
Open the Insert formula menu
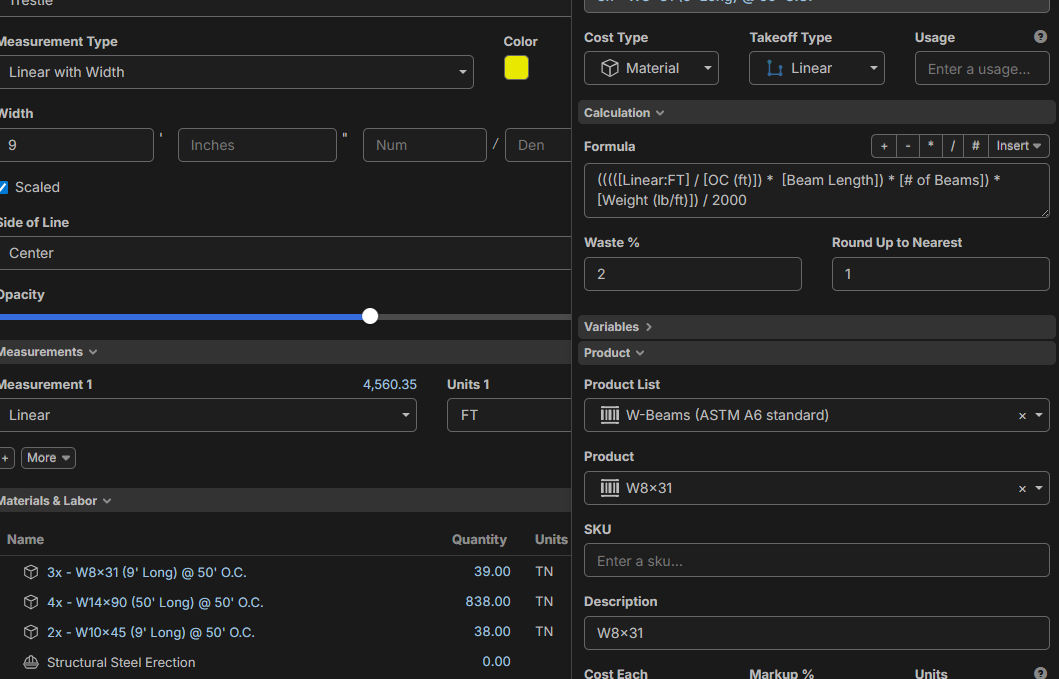(1019, 146)
